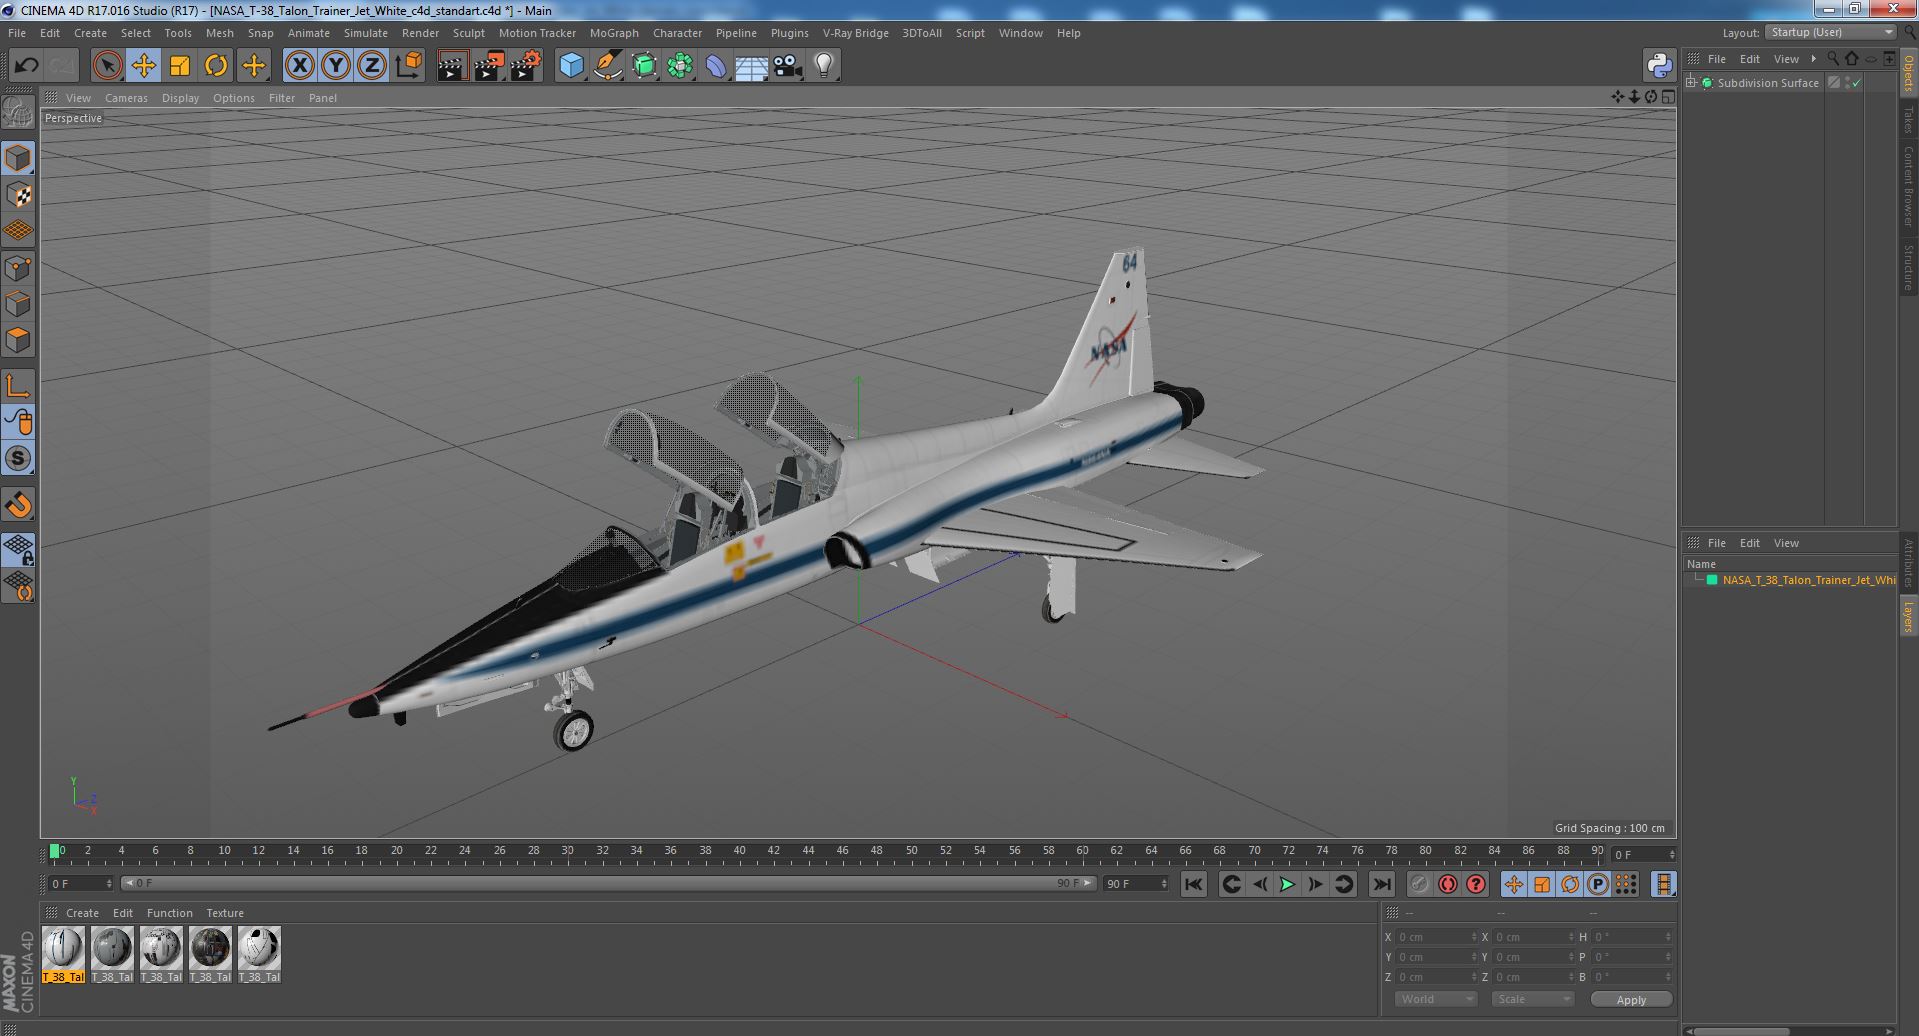The image size is (1919, 1036).
Task: Toggle Autokeying button
Action: [x=1447, y=884]
